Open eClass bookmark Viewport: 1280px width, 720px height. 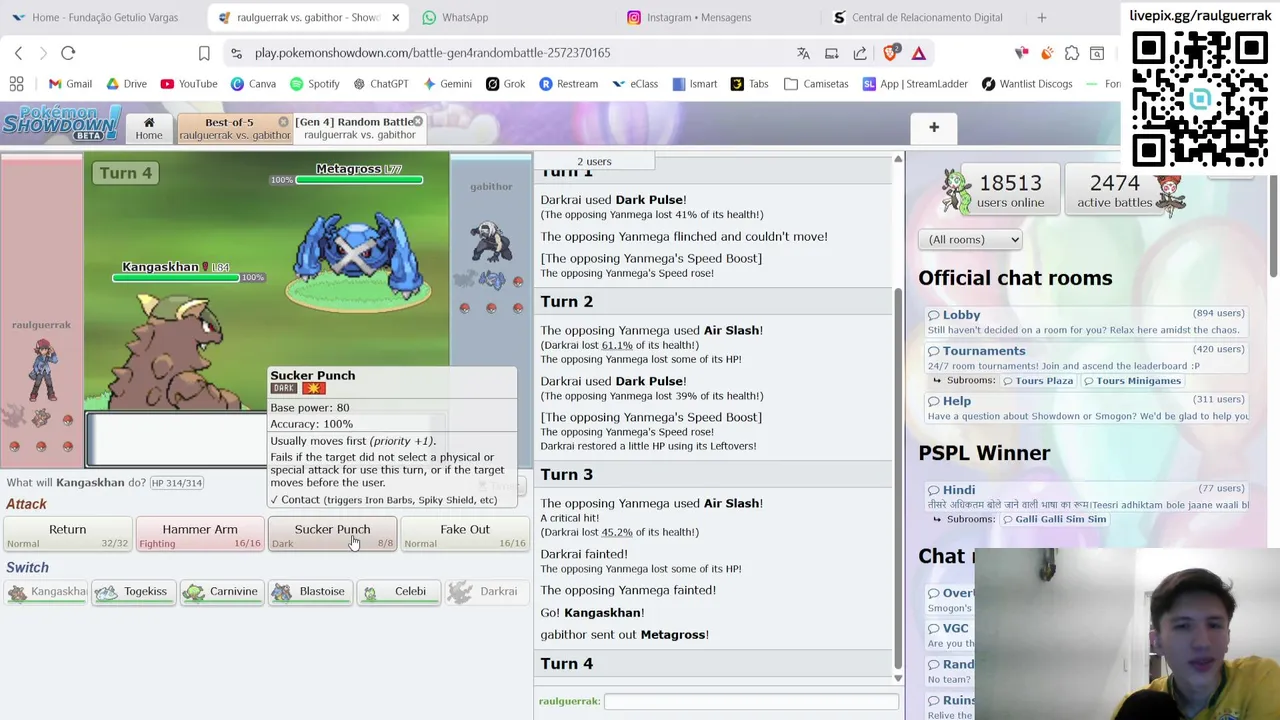click(x=635, y=84)
